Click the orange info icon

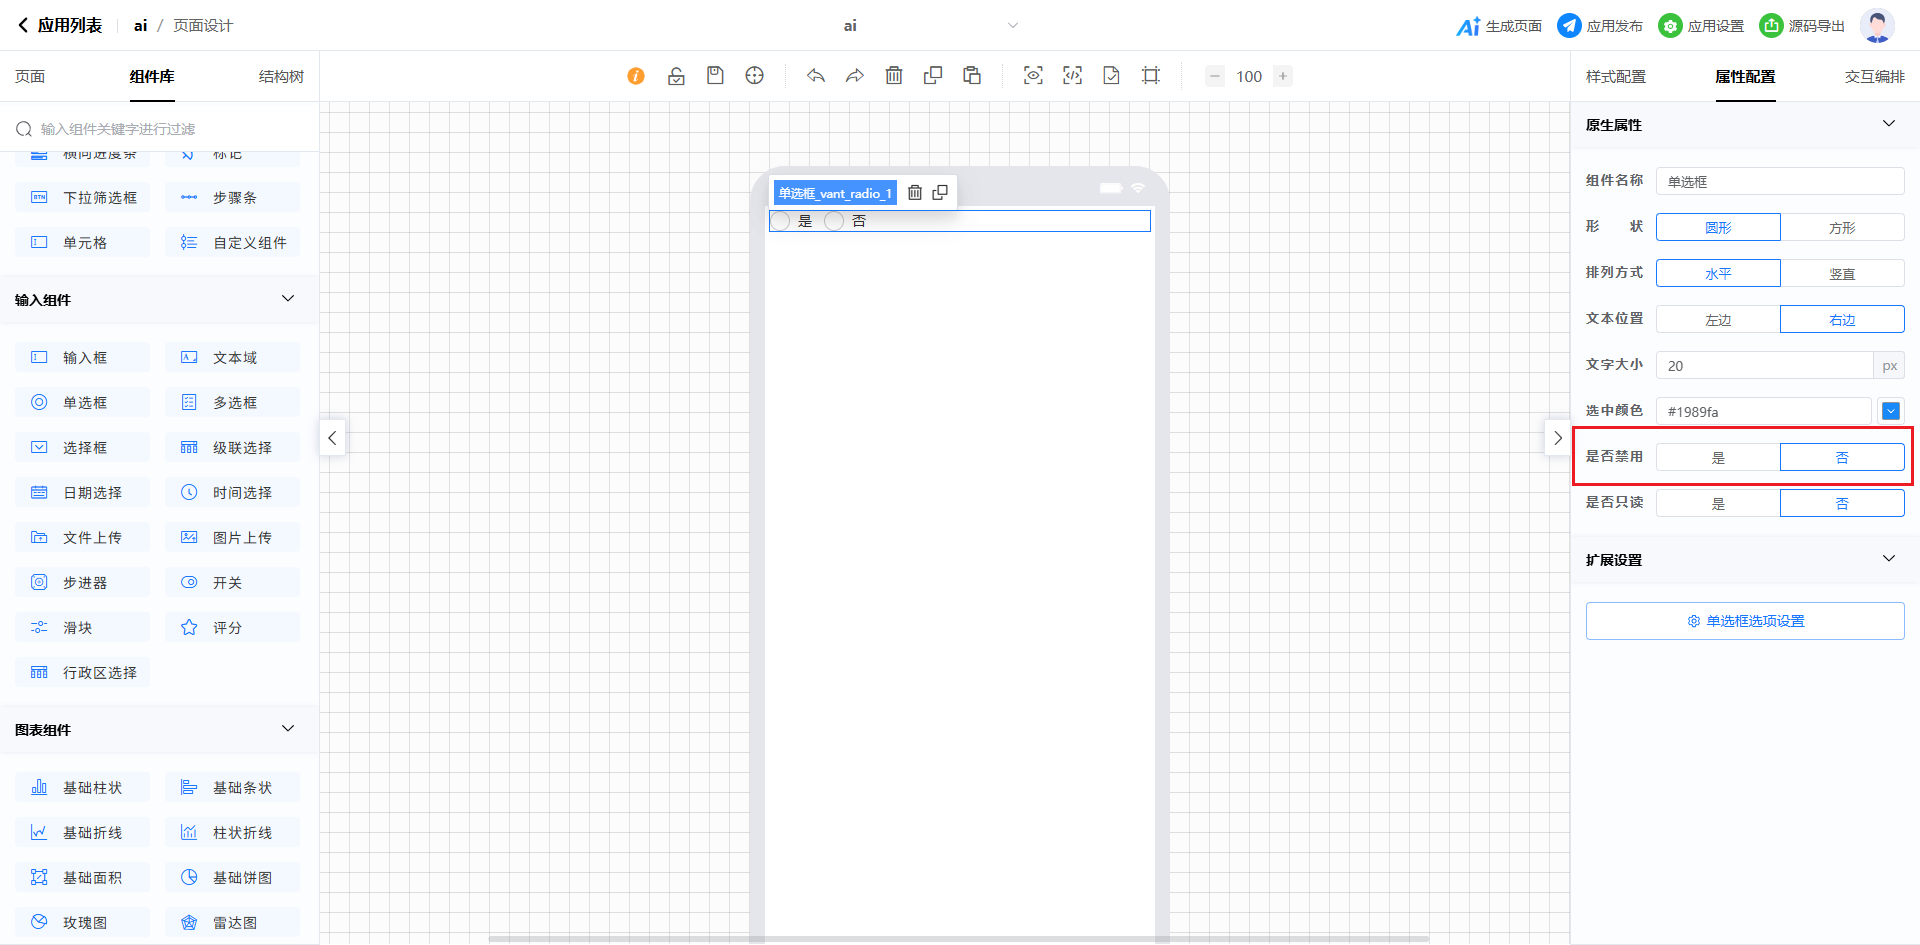click(x=636, y=76)
